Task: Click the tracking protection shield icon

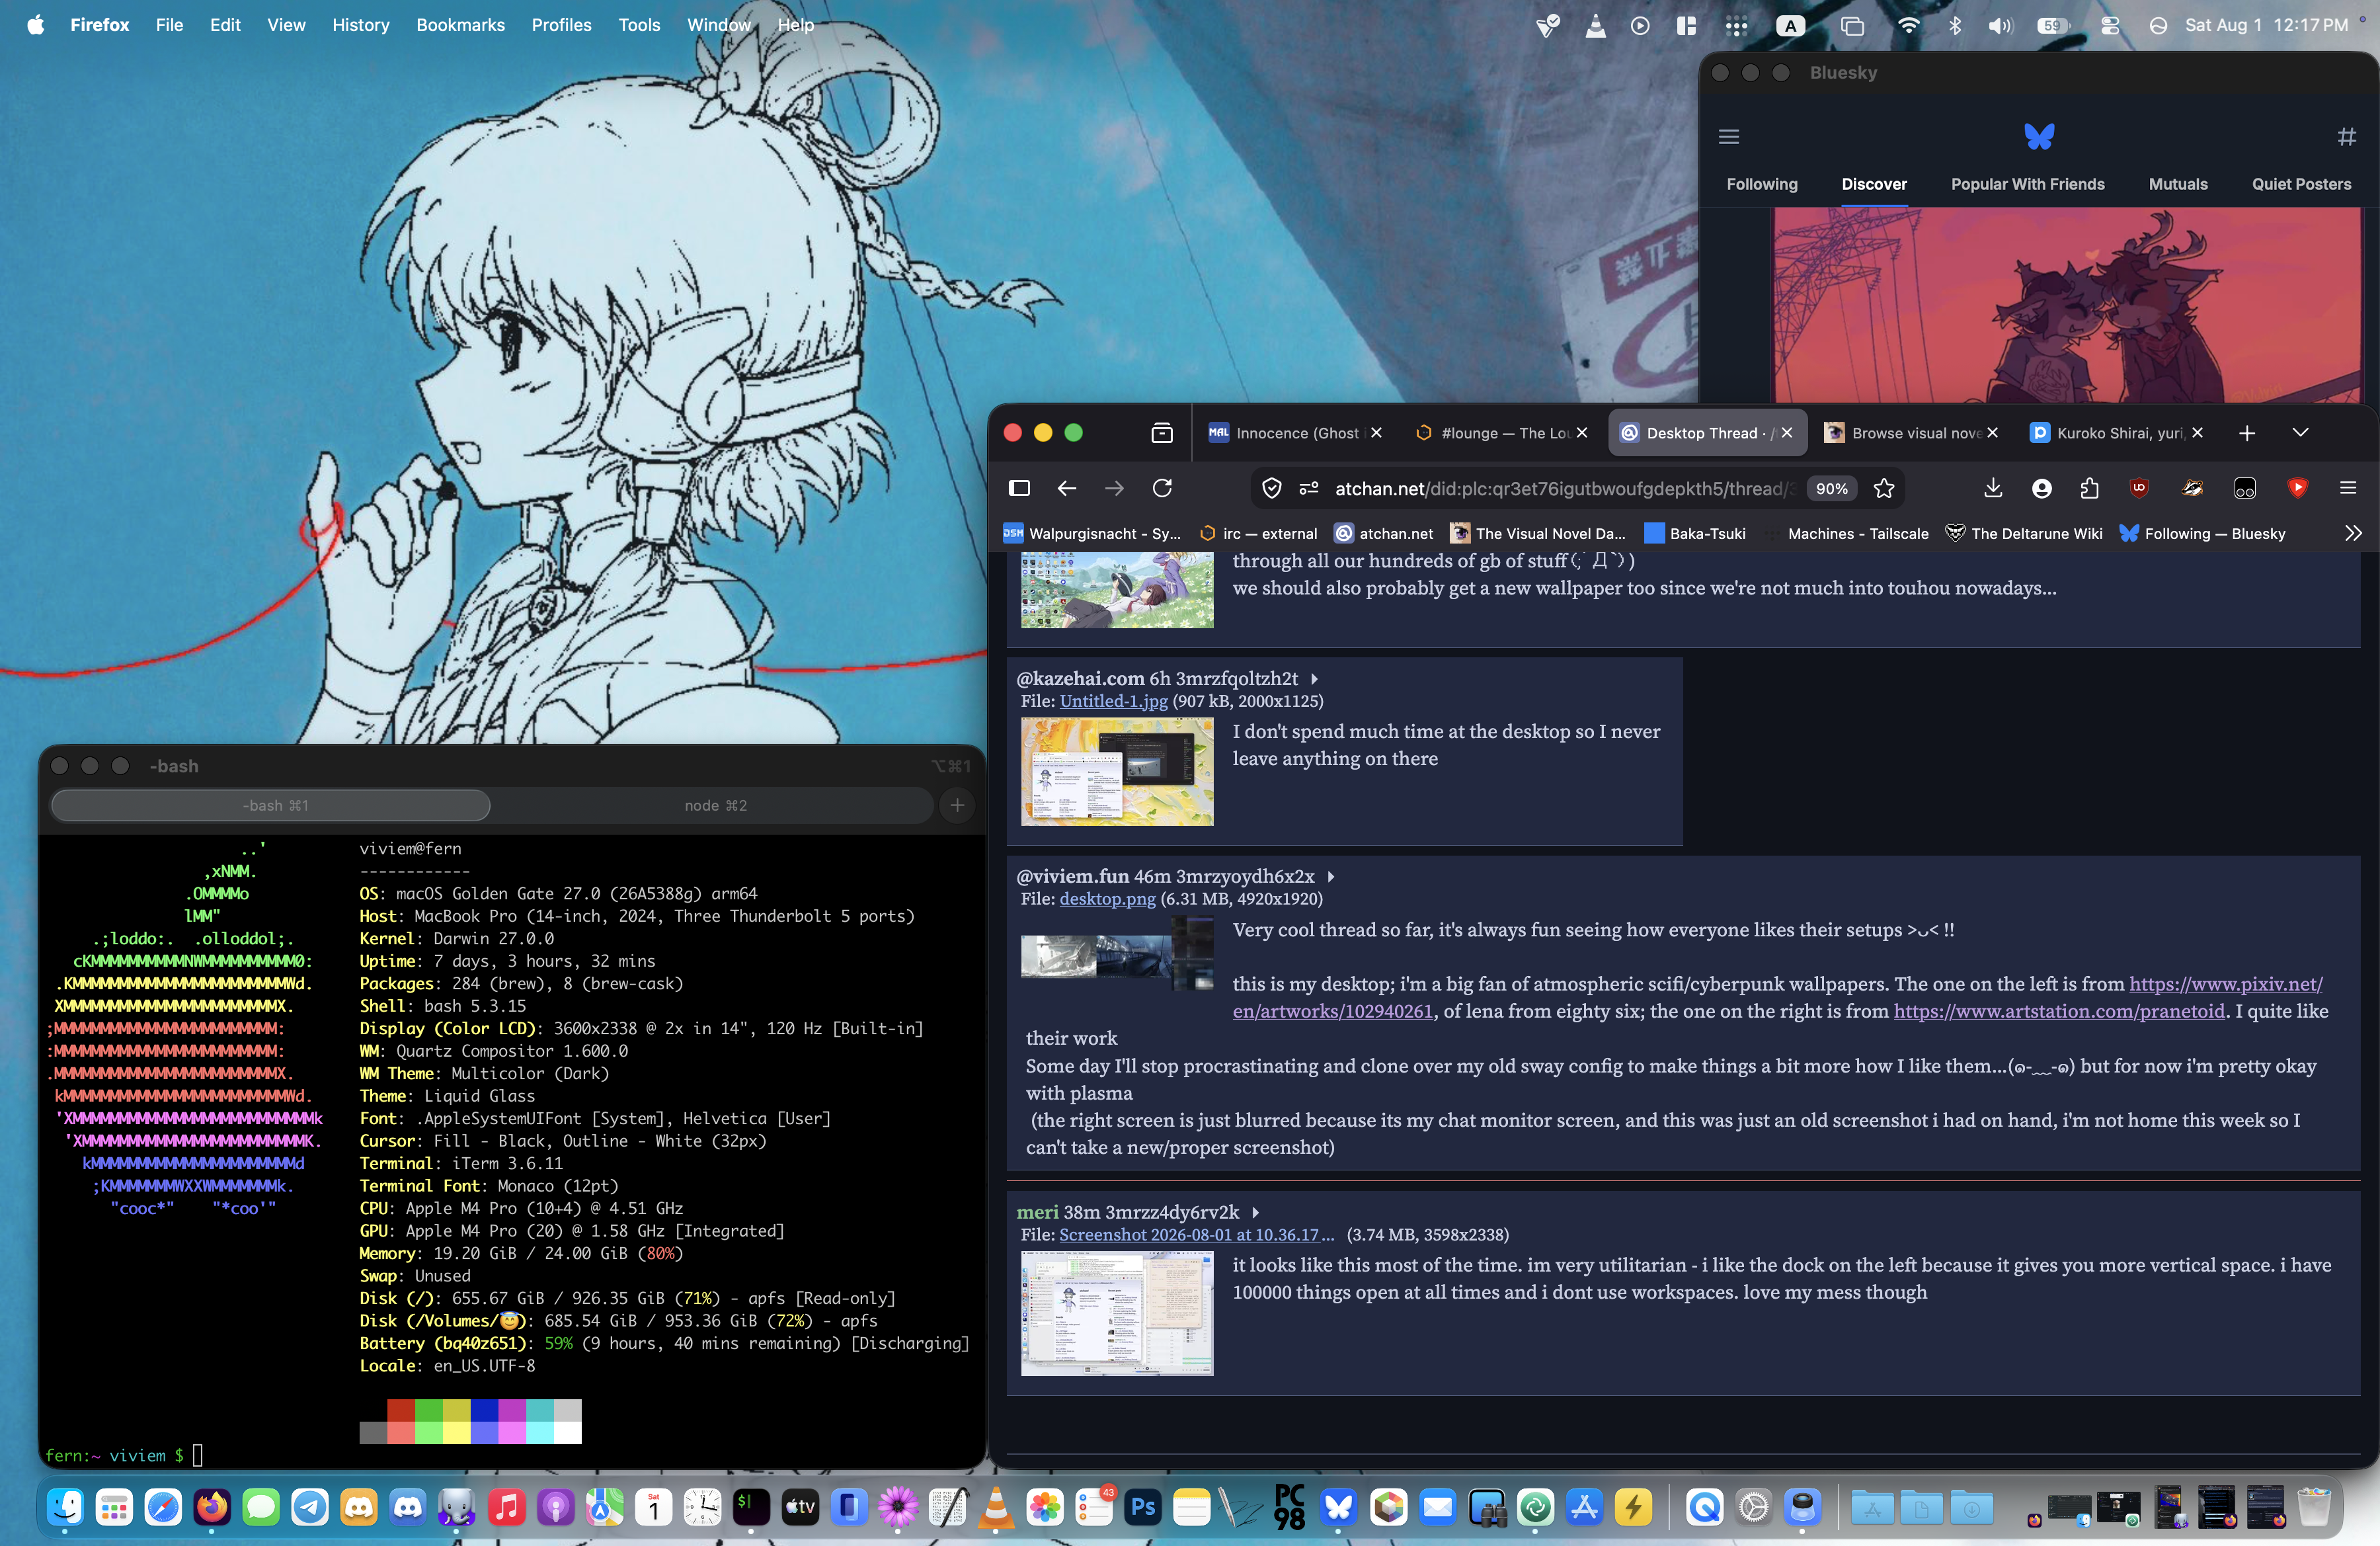Action: pyautogui.click(x=1272, y=488)
